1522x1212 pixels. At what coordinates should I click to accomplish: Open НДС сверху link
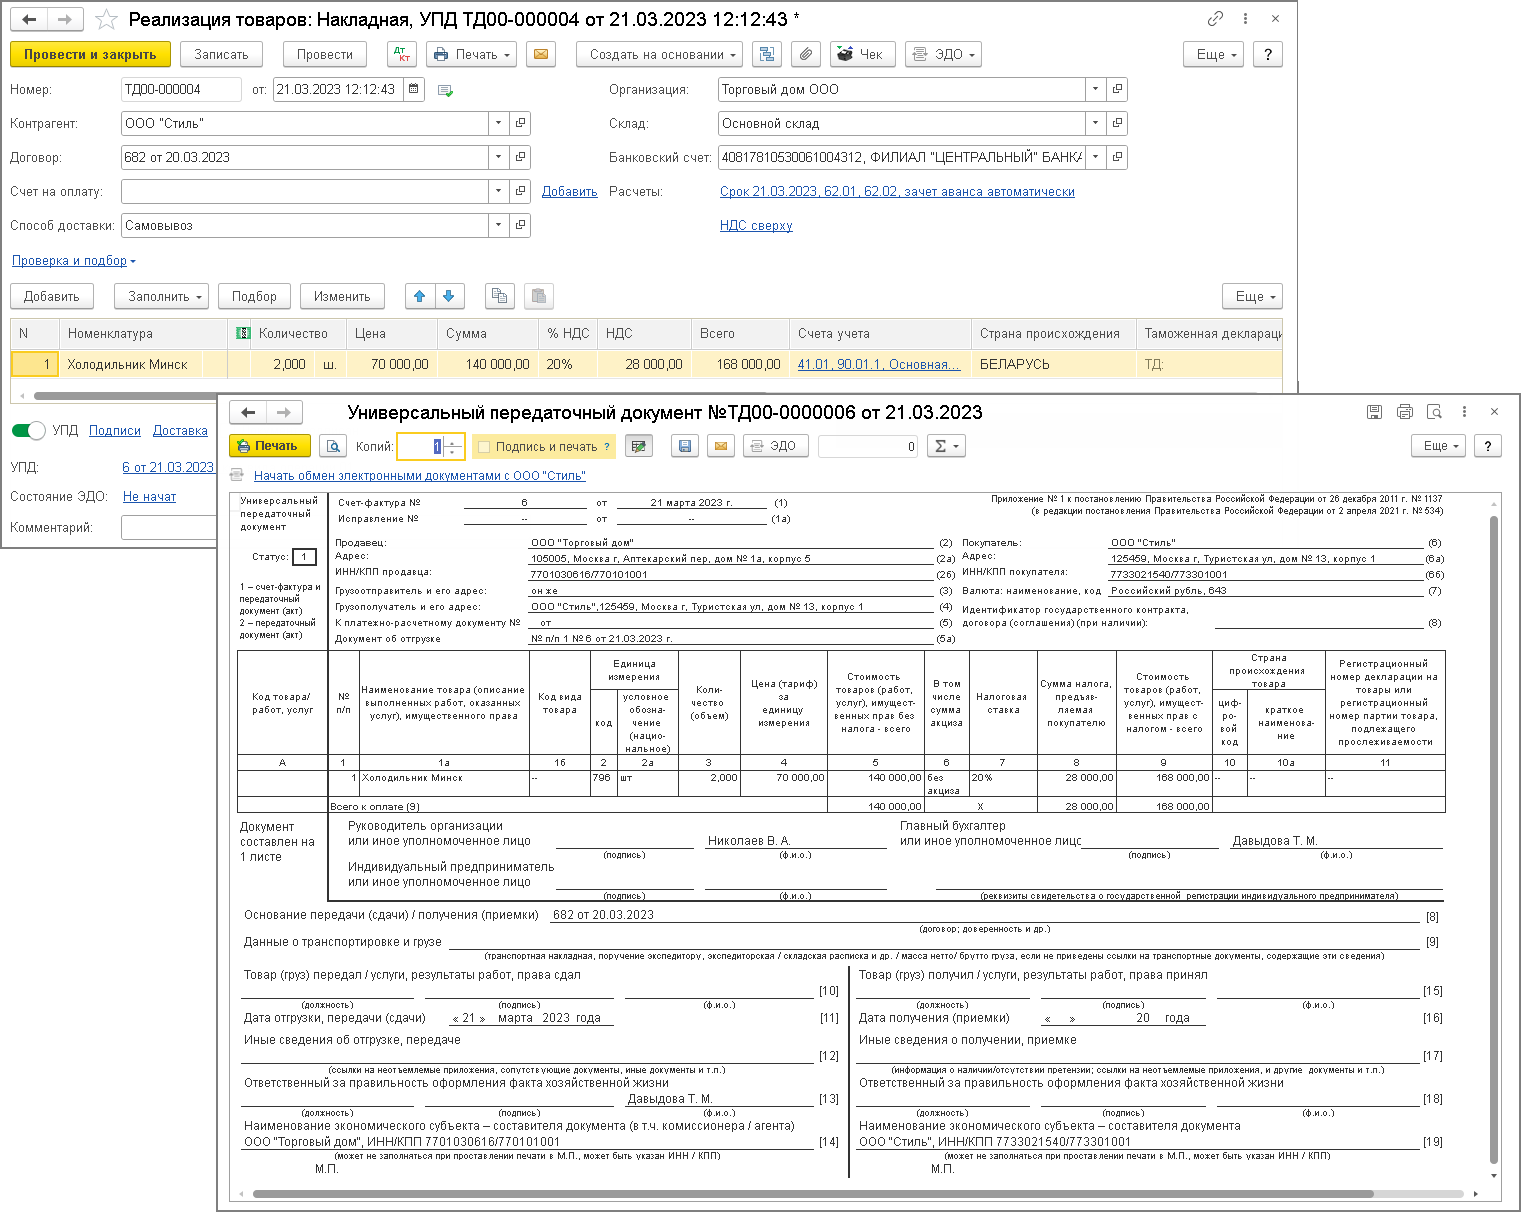(x=756, y=225)
